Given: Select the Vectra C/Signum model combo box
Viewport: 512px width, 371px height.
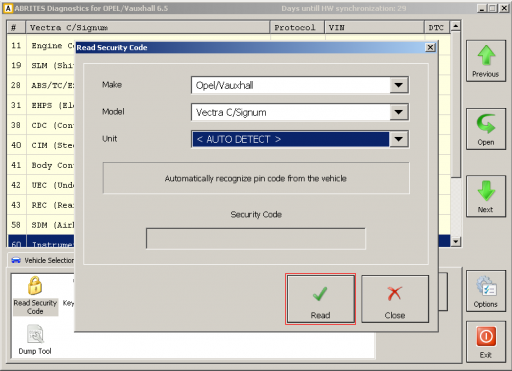Looking at the screenshot, I should tap(300, 112).
